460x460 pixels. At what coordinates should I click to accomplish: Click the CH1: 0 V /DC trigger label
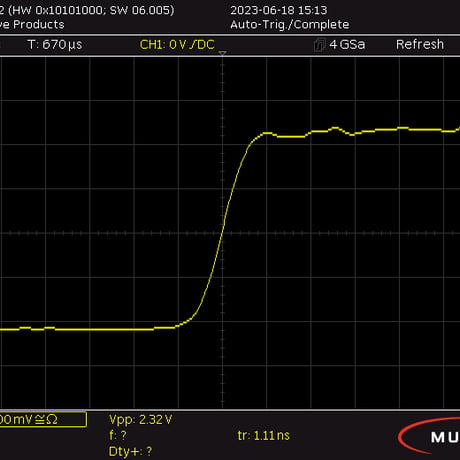[x=177, y=45]
